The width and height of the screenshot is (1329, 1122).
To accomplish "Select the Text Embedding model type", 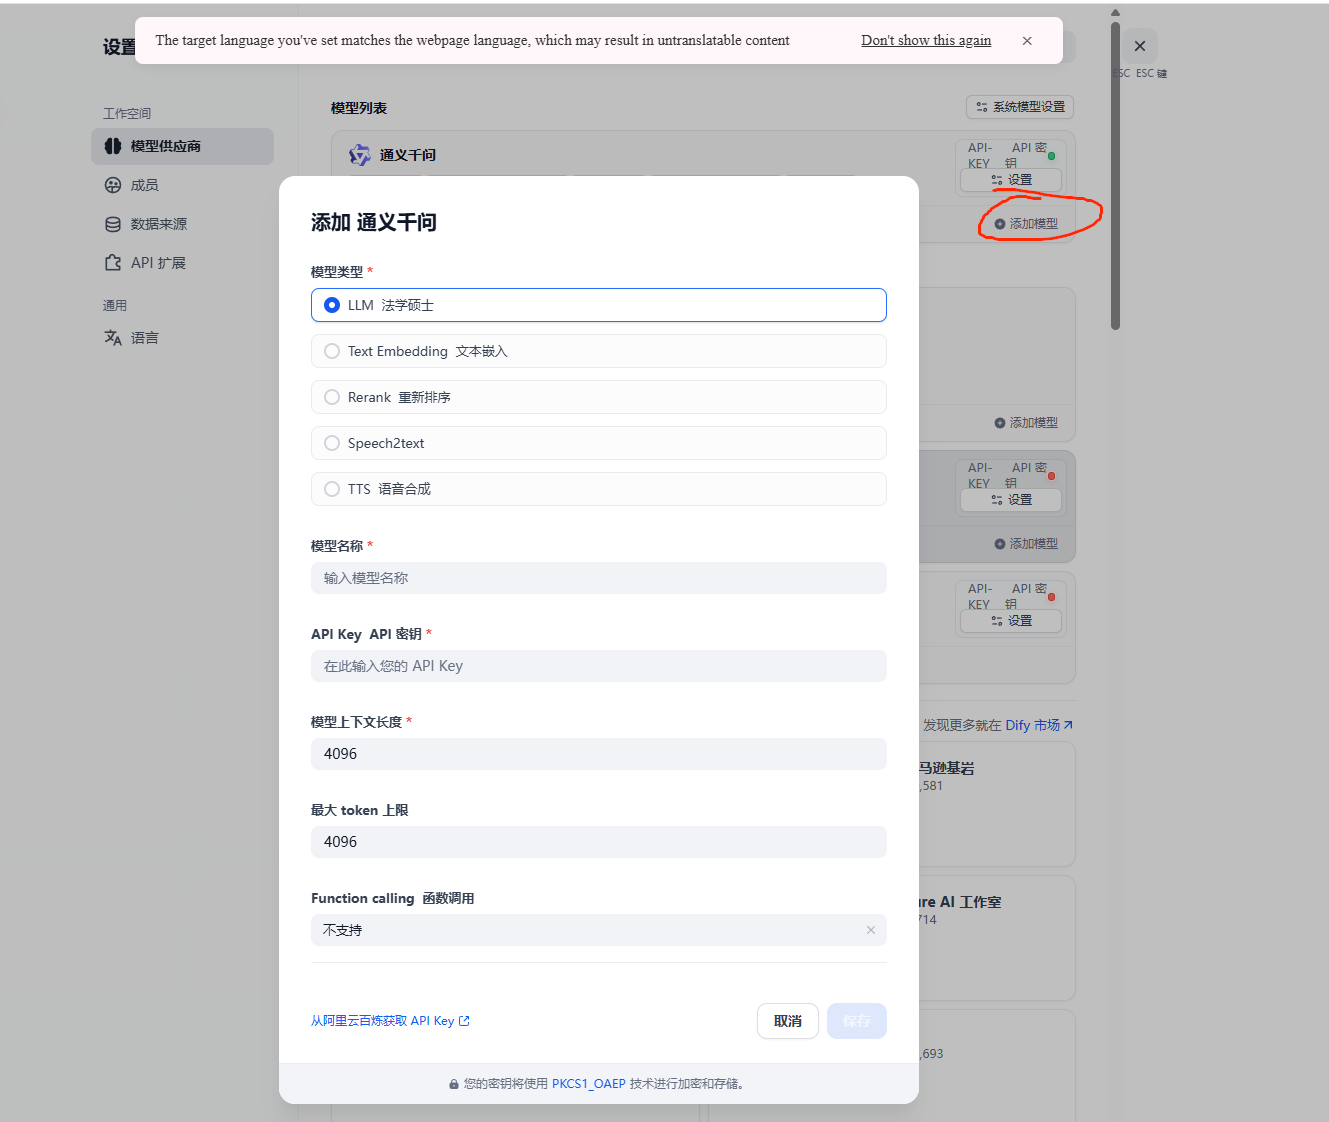I will click(598, 351).
